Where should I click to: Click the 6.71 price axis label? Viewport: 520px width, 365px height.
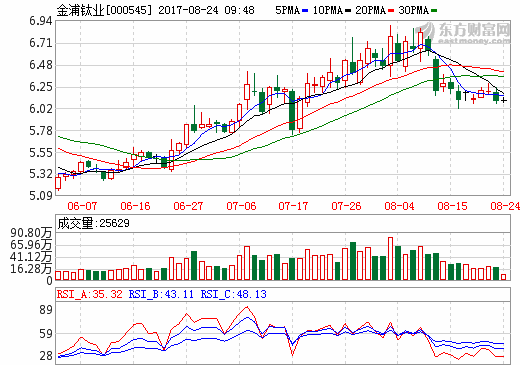(x=41, y=43)
